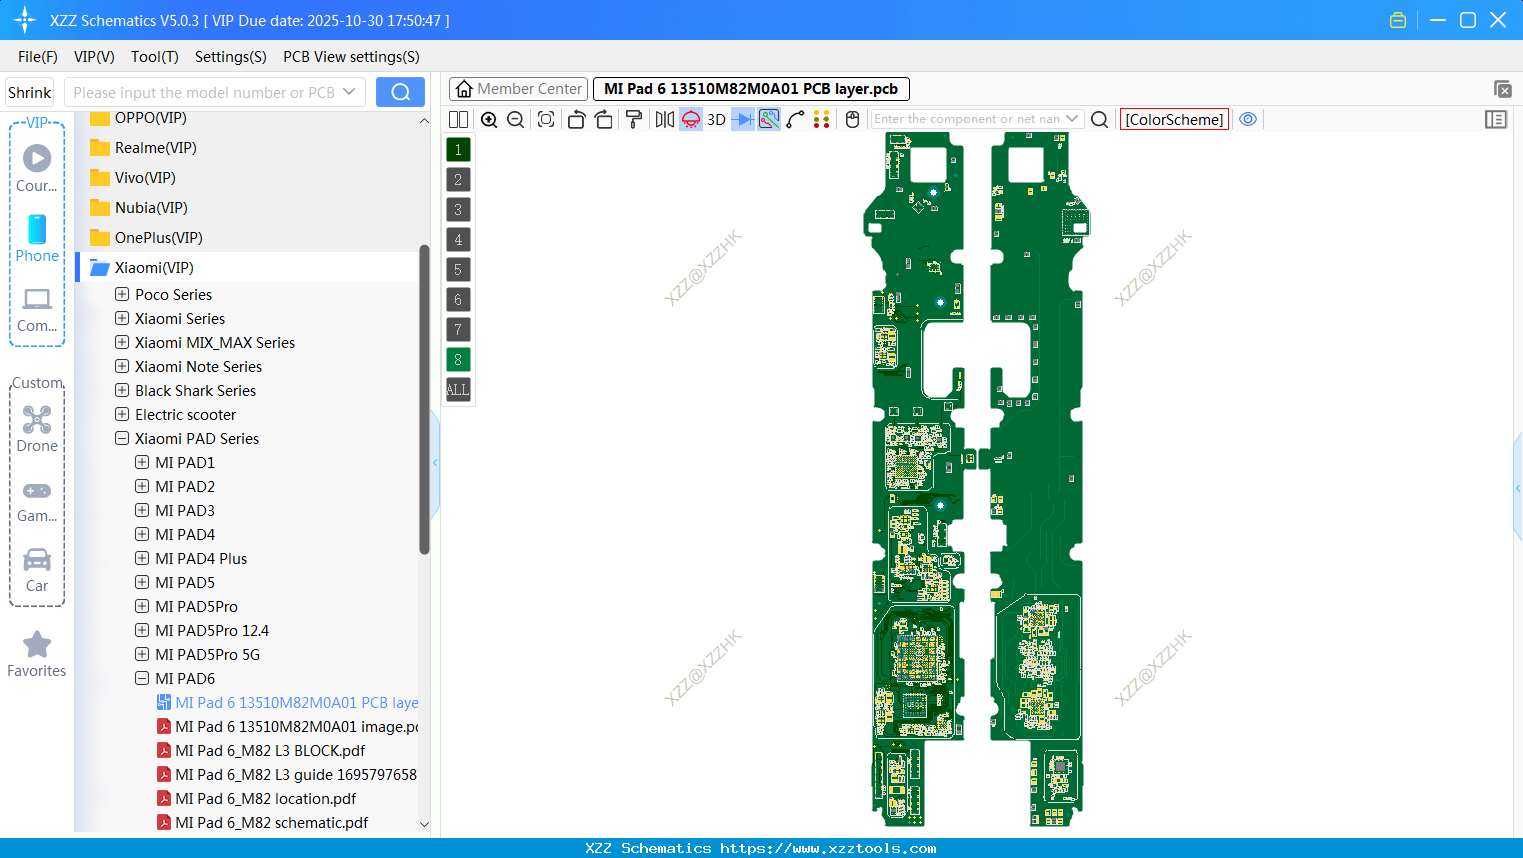Toggle the eye visibility icon beside ColorScheme

[1247, 119]
